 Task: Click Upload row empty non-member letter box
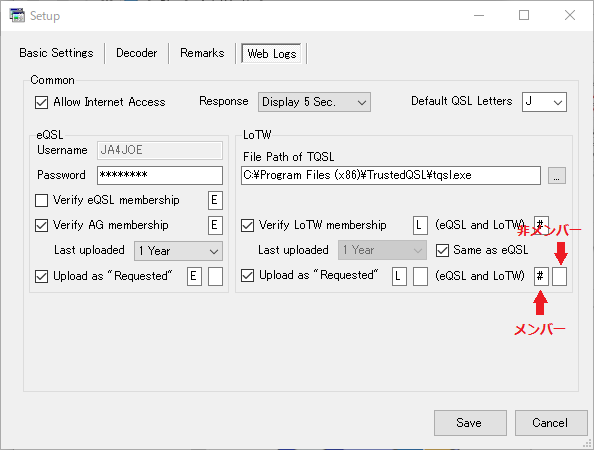[x=559, y=276]
